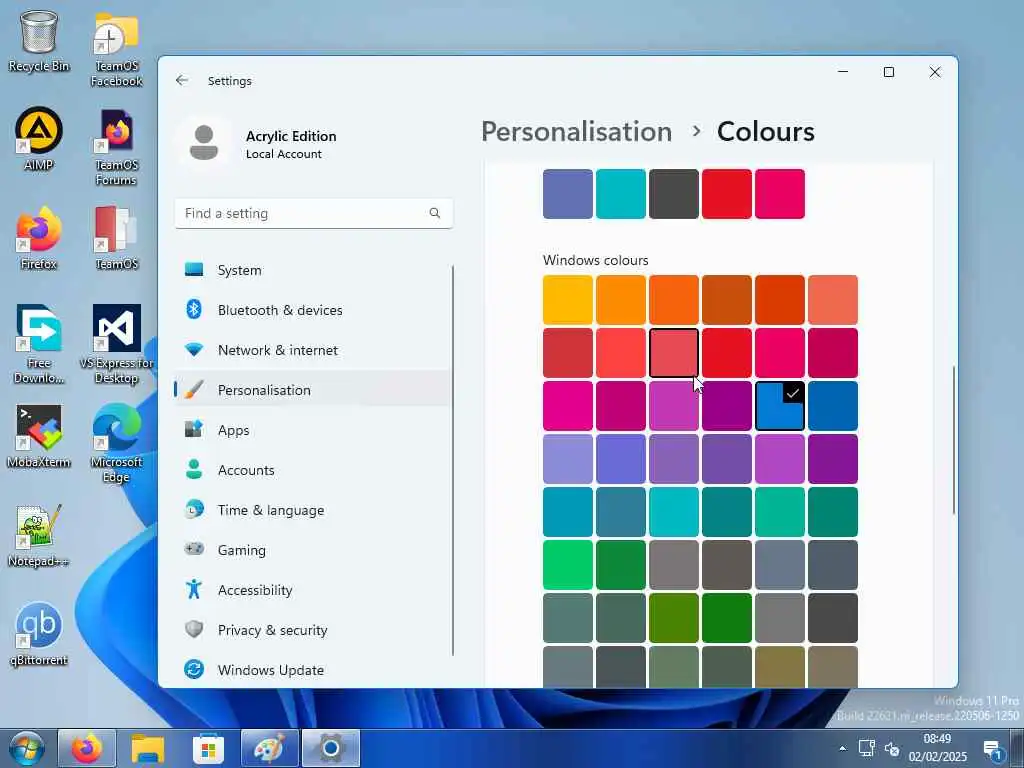Open Apps settings category
Viewport: 1024px width, 768px height.
pos(312,430)
